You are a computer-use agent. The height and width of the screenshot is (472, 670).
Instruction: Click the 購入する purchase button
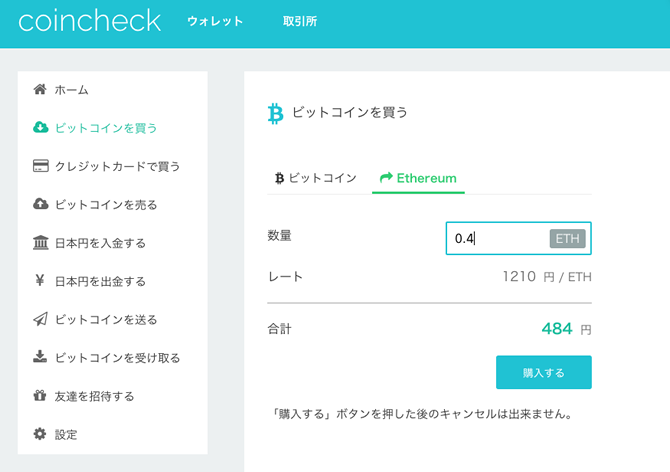[x=544, y=372]
